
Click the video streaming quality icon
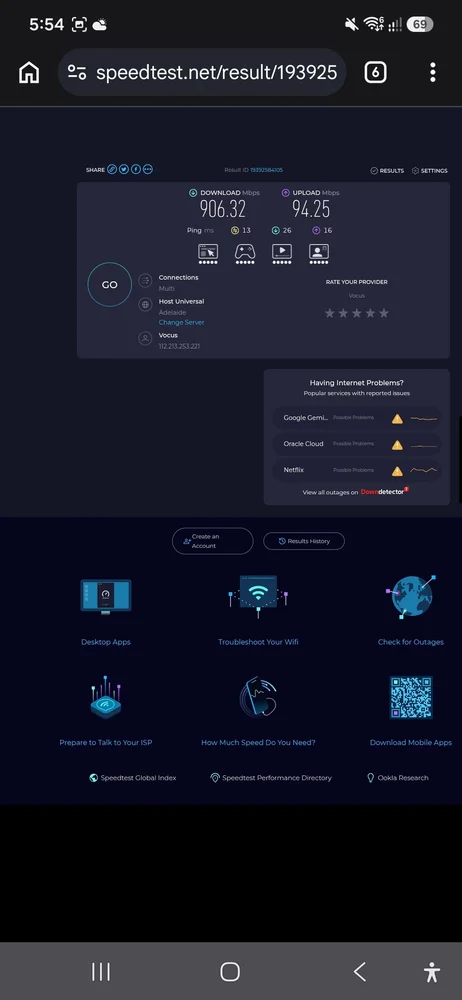point(282,251)
